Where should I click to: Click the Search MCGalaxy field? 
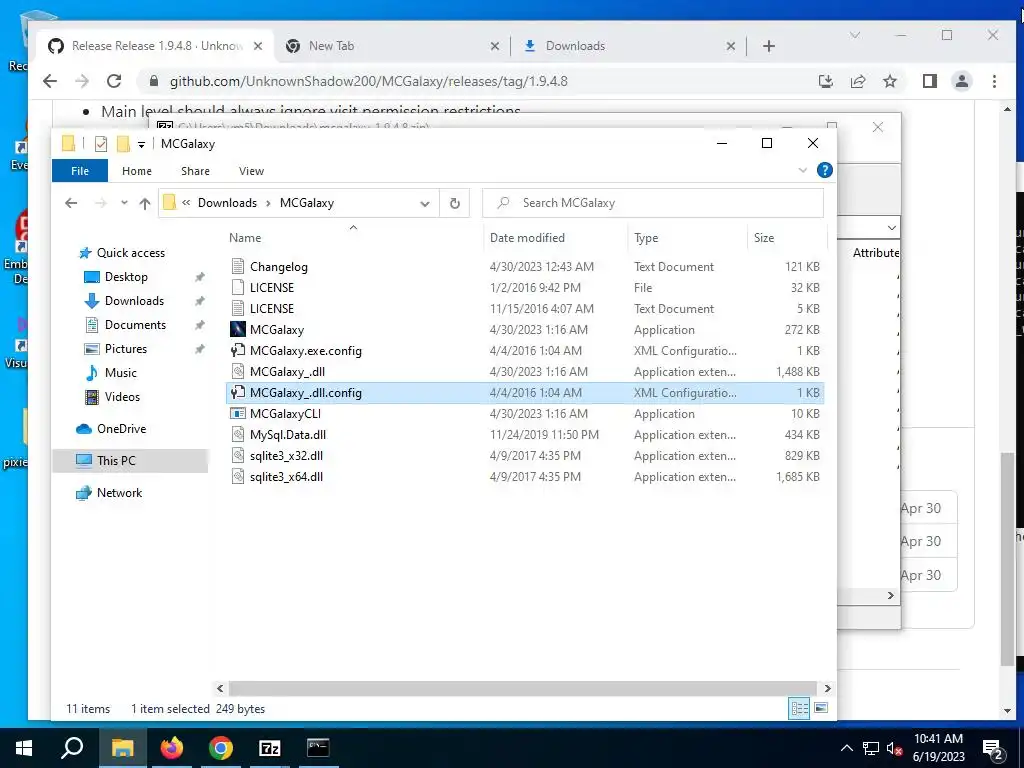(653, 203)
